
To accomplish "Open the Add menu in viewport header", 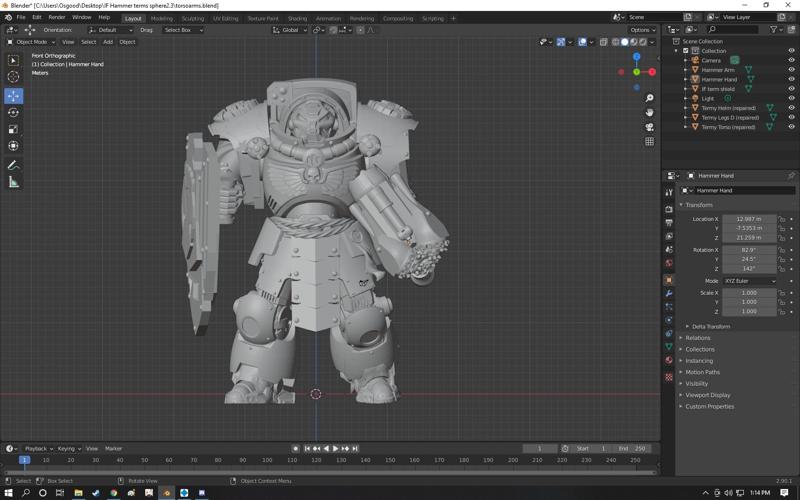I will click(108, 42).
